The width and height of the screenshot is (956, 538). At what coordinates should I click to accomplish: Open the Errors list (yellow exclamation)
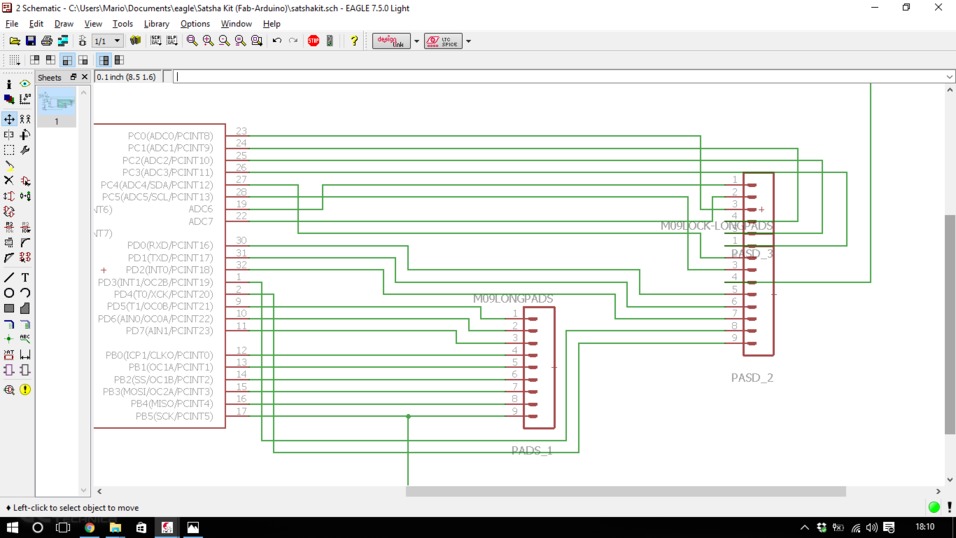[25, 390]
